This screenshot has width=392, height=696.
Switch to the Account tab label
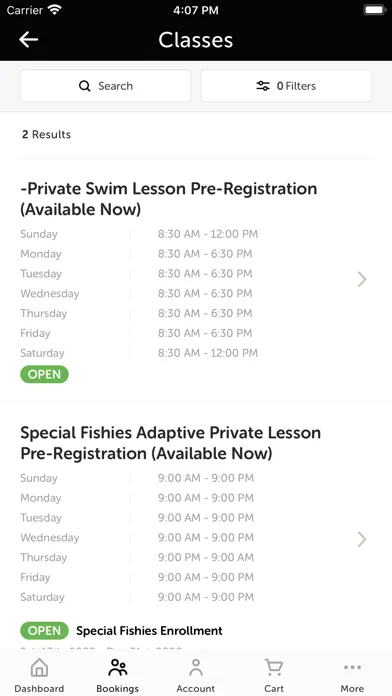click(196, 688)
